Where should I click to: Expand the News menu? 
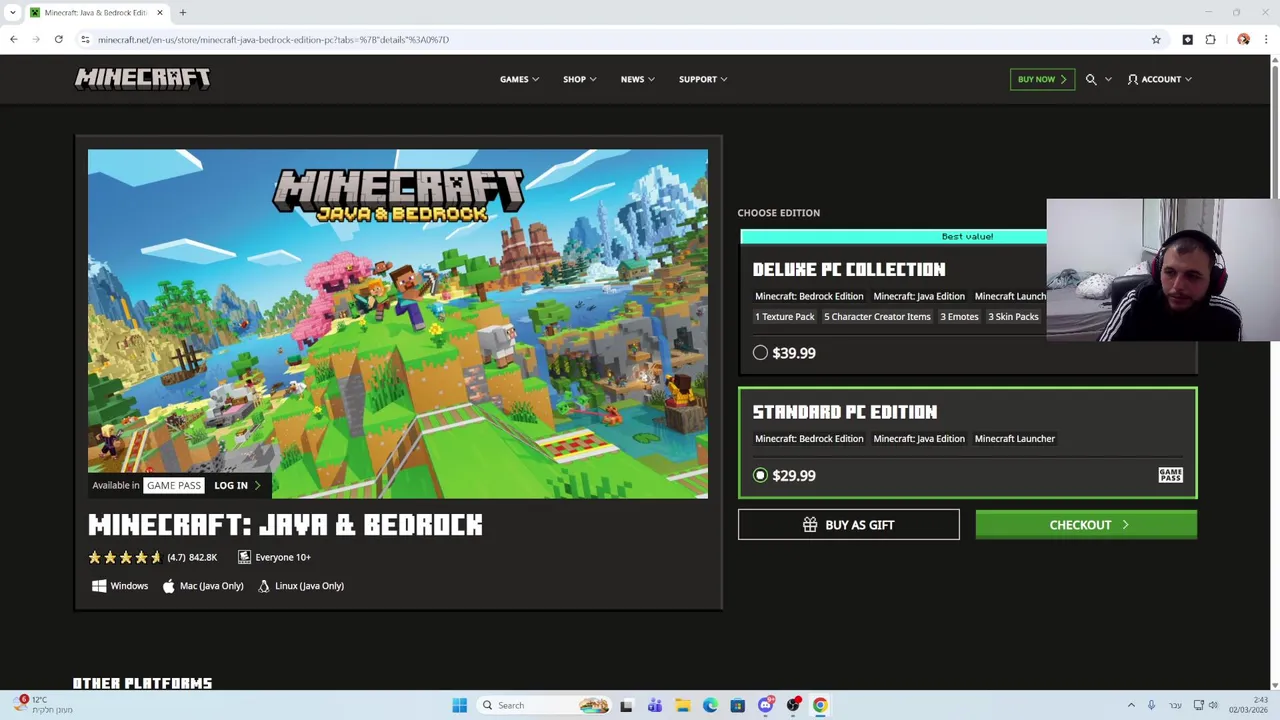tap(637, 79)
